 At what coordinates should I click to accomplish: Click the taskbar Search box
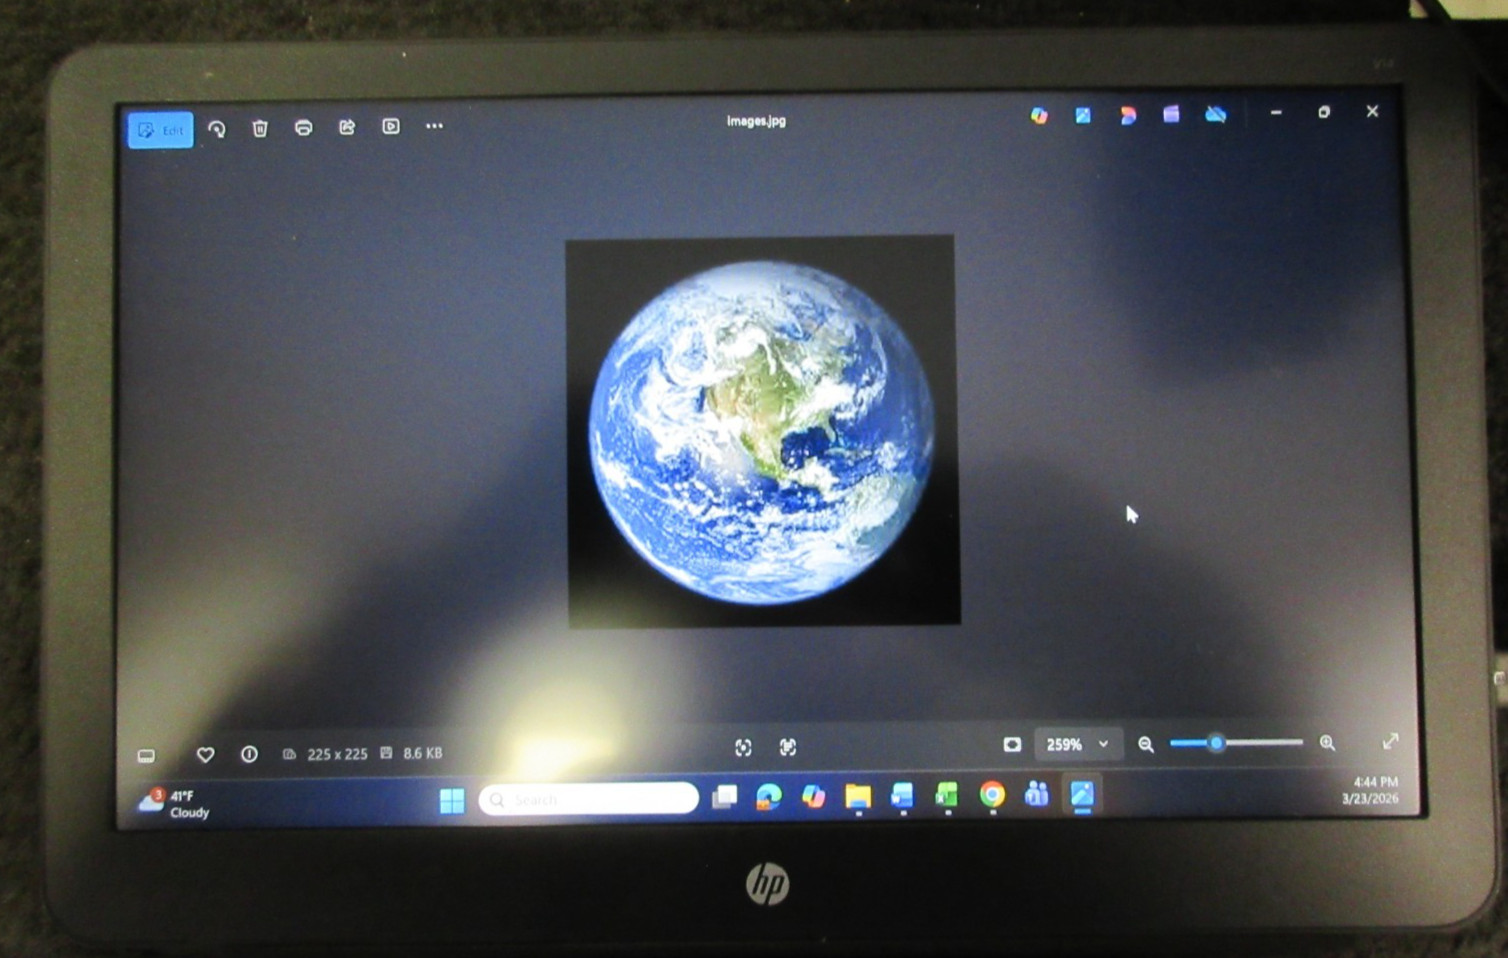click(x=589, y=799)
